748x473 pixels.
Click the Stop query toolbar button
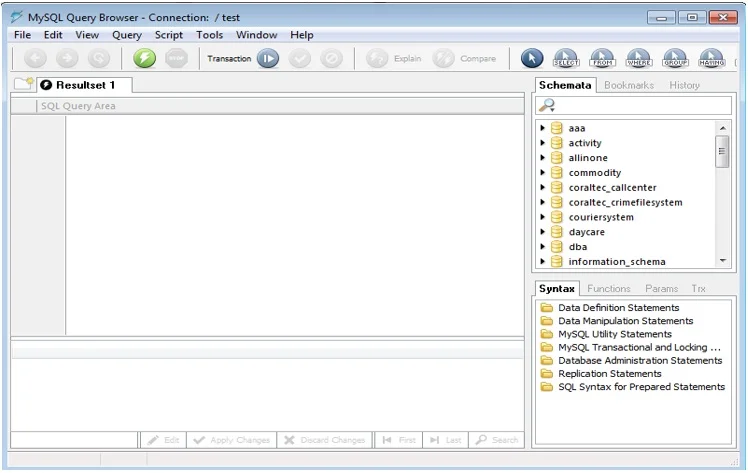coord(176,59)
